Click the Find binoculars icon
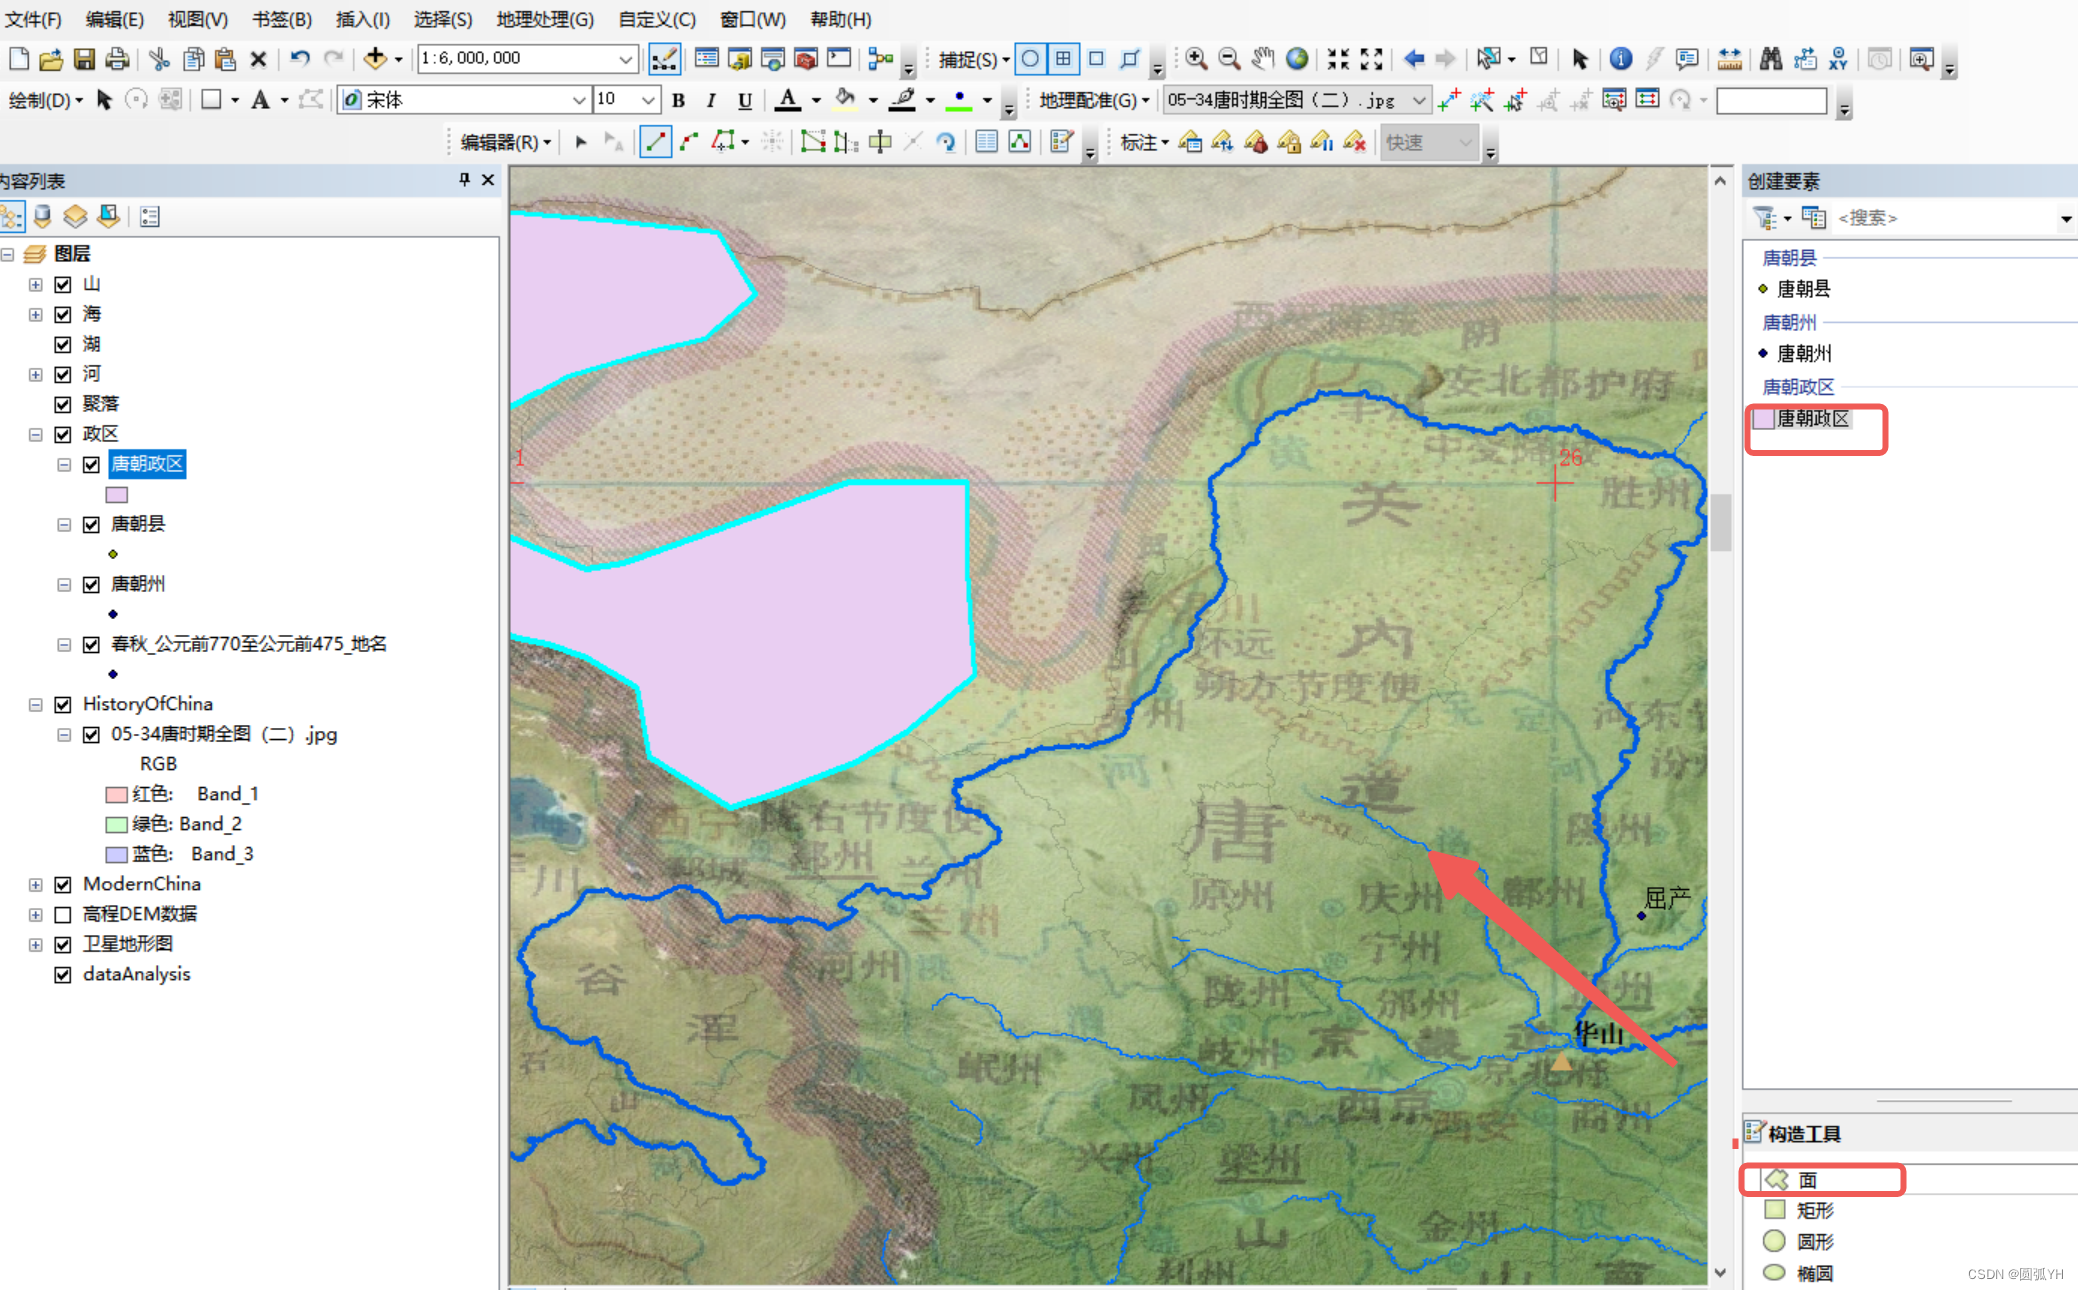The height and width of the screenshot is (1290, 2078). (1770, 59)
